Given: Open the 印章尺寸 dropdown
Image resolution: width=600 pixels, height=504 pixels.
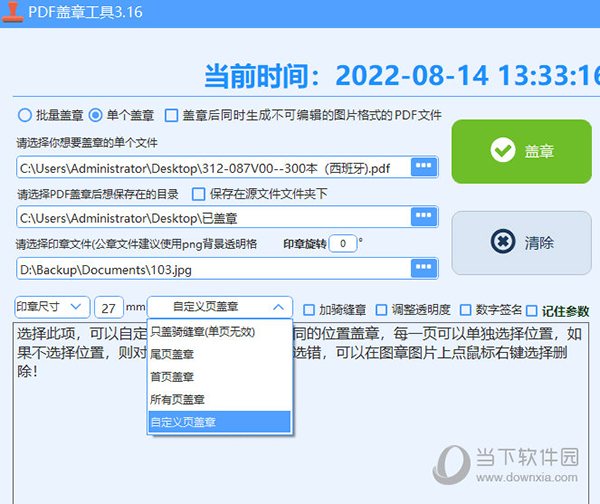Looking at the screenshot, I should click(52, 307).
